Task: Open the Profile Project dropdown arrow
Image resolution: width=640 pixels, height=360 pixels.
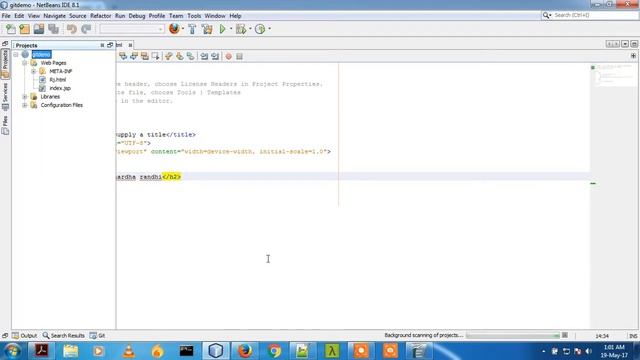Action: (269, 29)
